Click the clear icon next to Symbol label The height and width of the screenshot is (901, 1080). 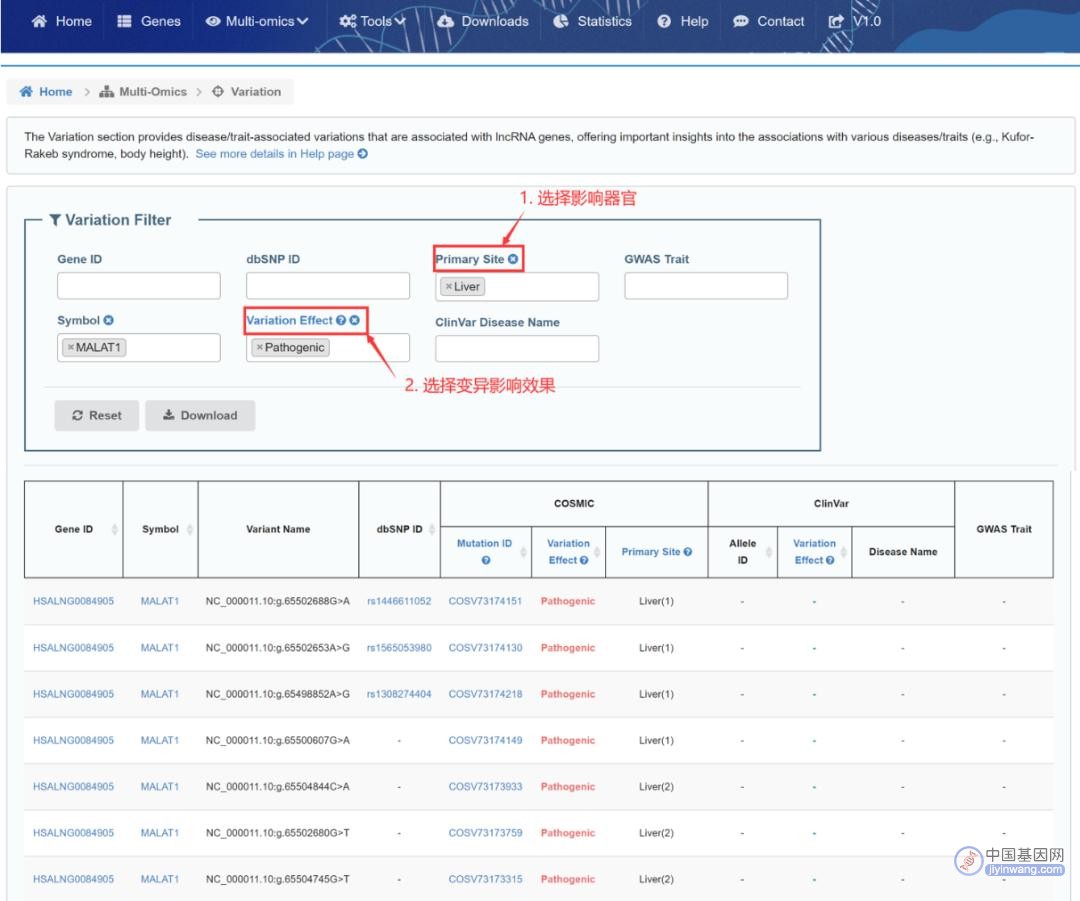pyautogui.click(x=109, y=320)
